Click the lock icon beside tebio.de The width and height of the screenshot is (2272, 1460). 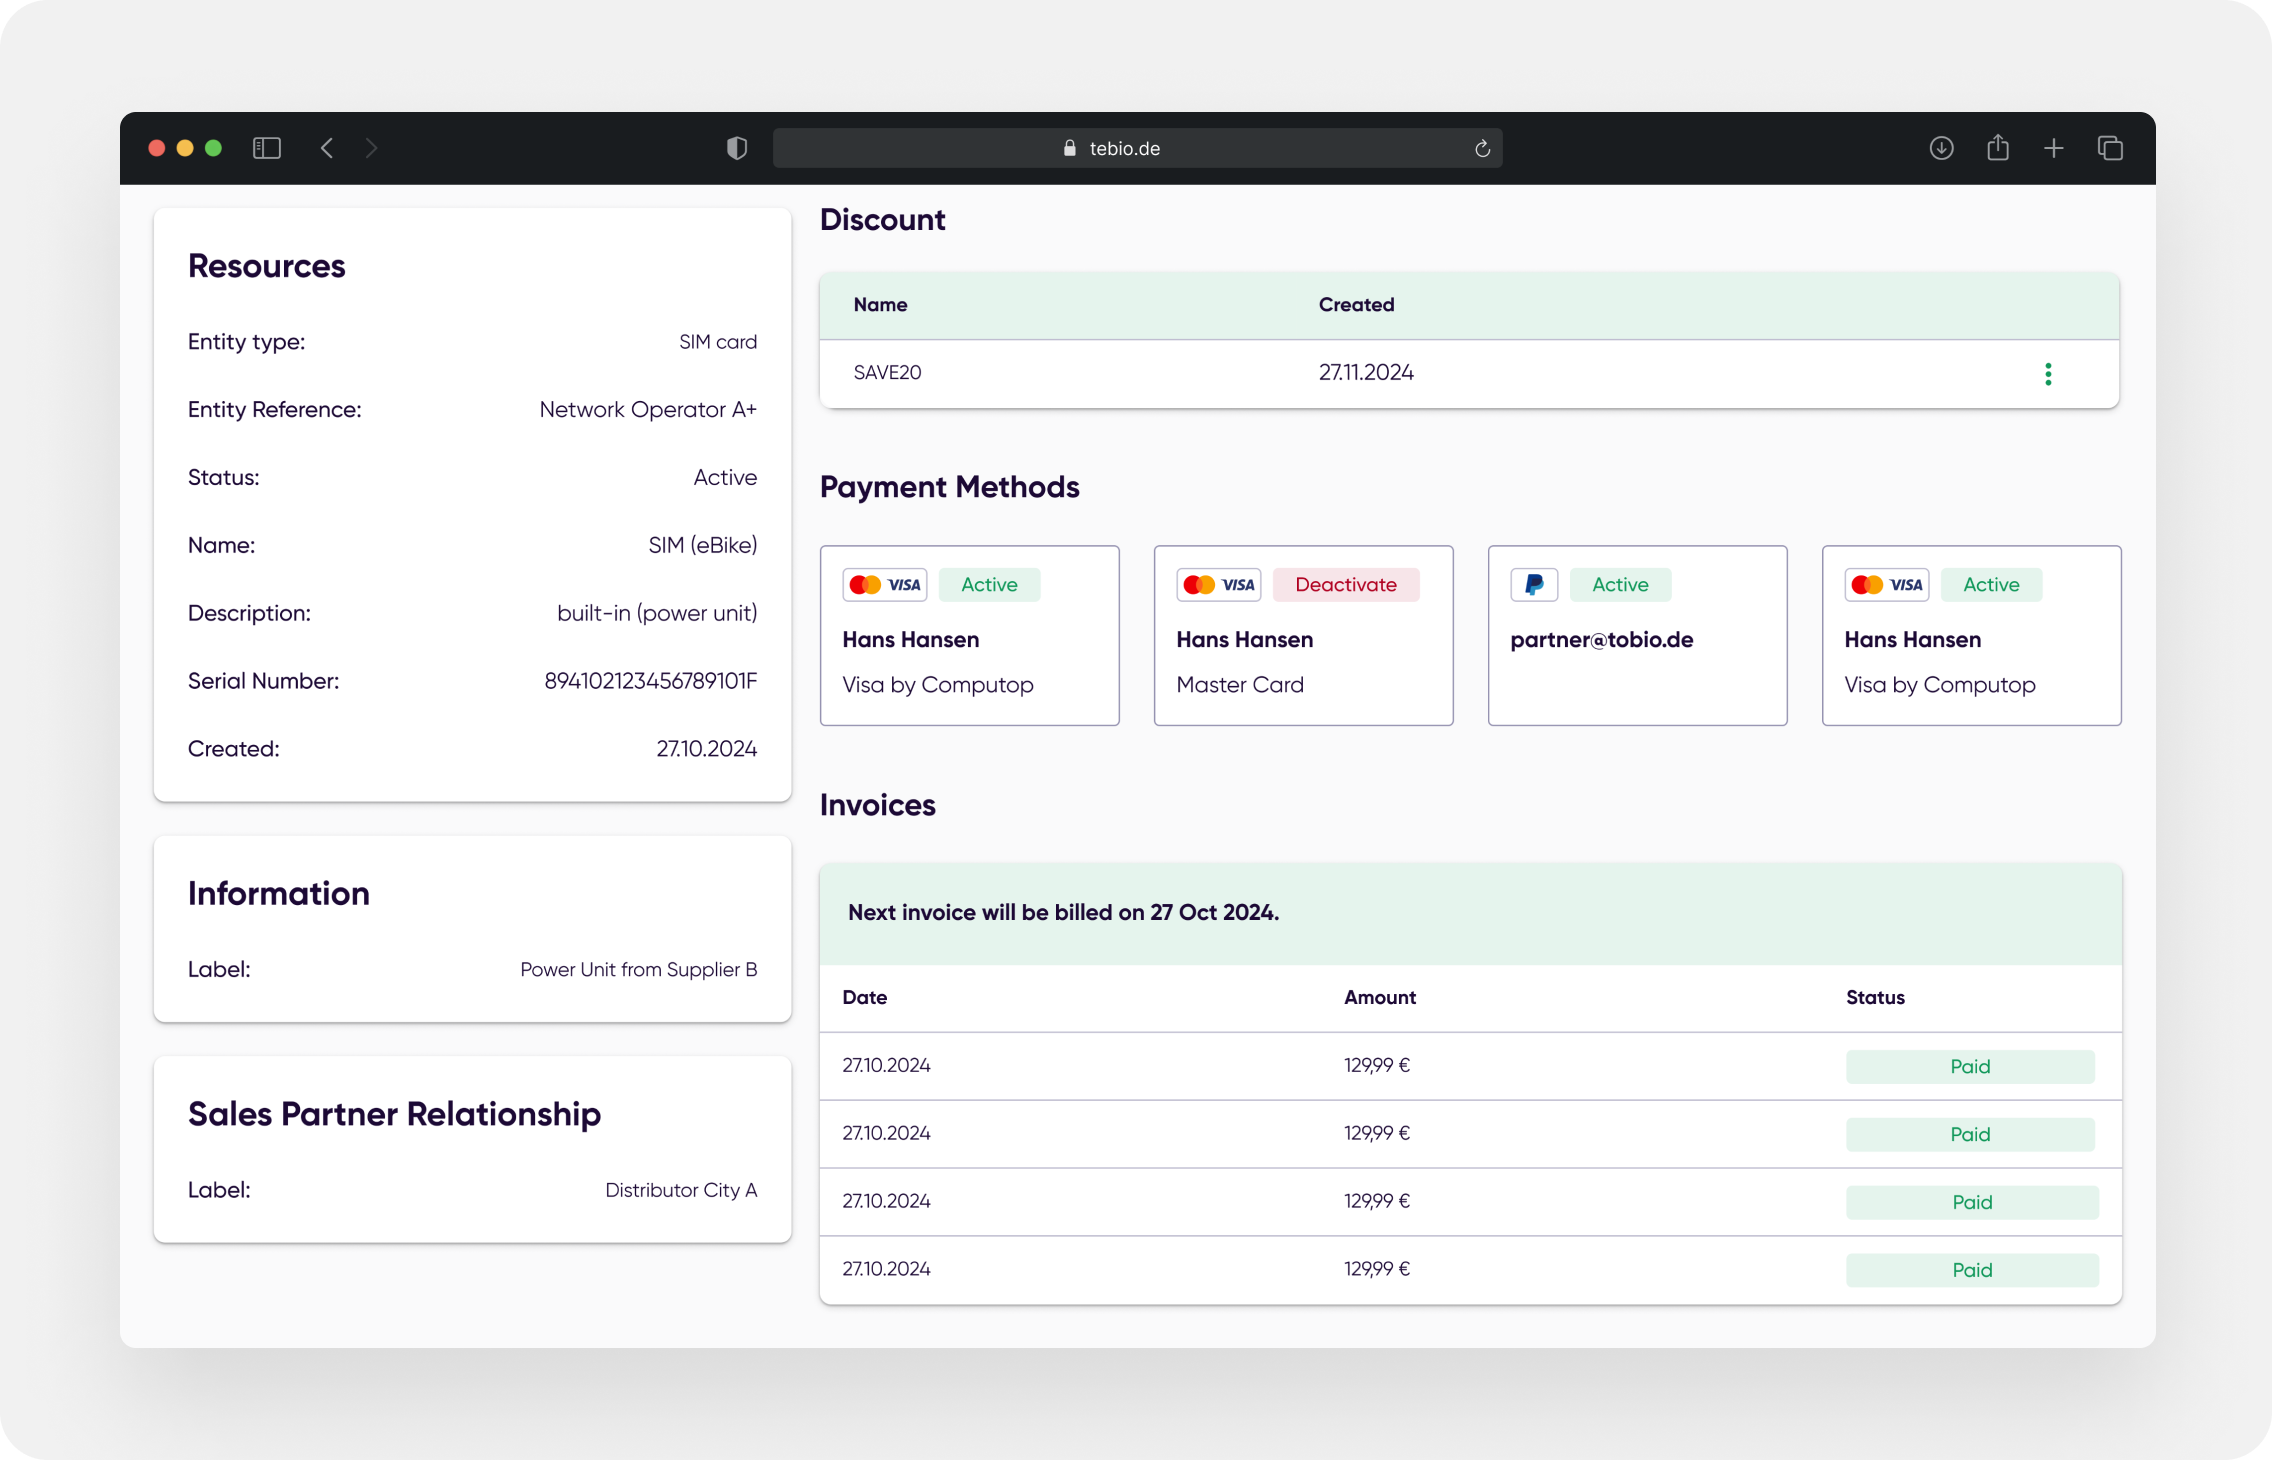(1070, 148)
